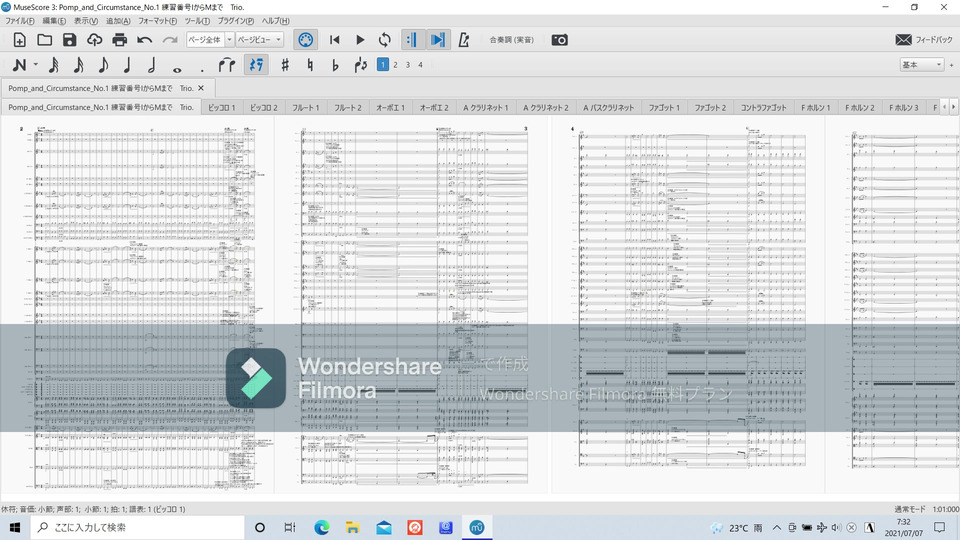Rewind playback to the start
The image size is (960, 540).
click(334, 40)
